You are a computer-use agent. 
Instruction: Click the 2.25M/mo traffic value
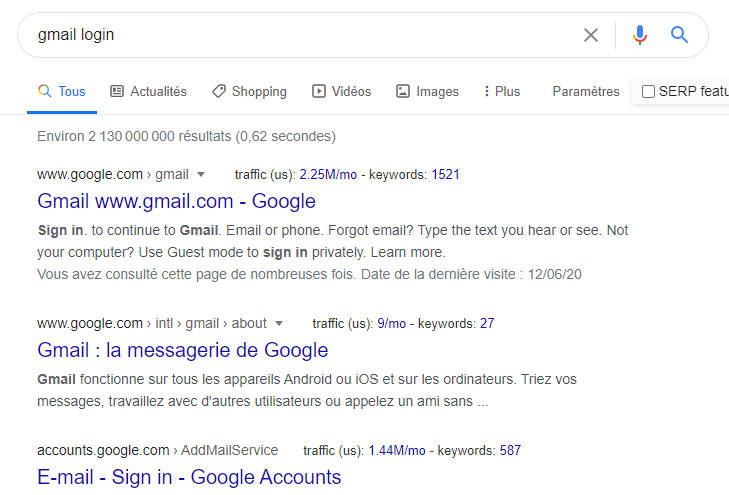click(x=328, y=174)
